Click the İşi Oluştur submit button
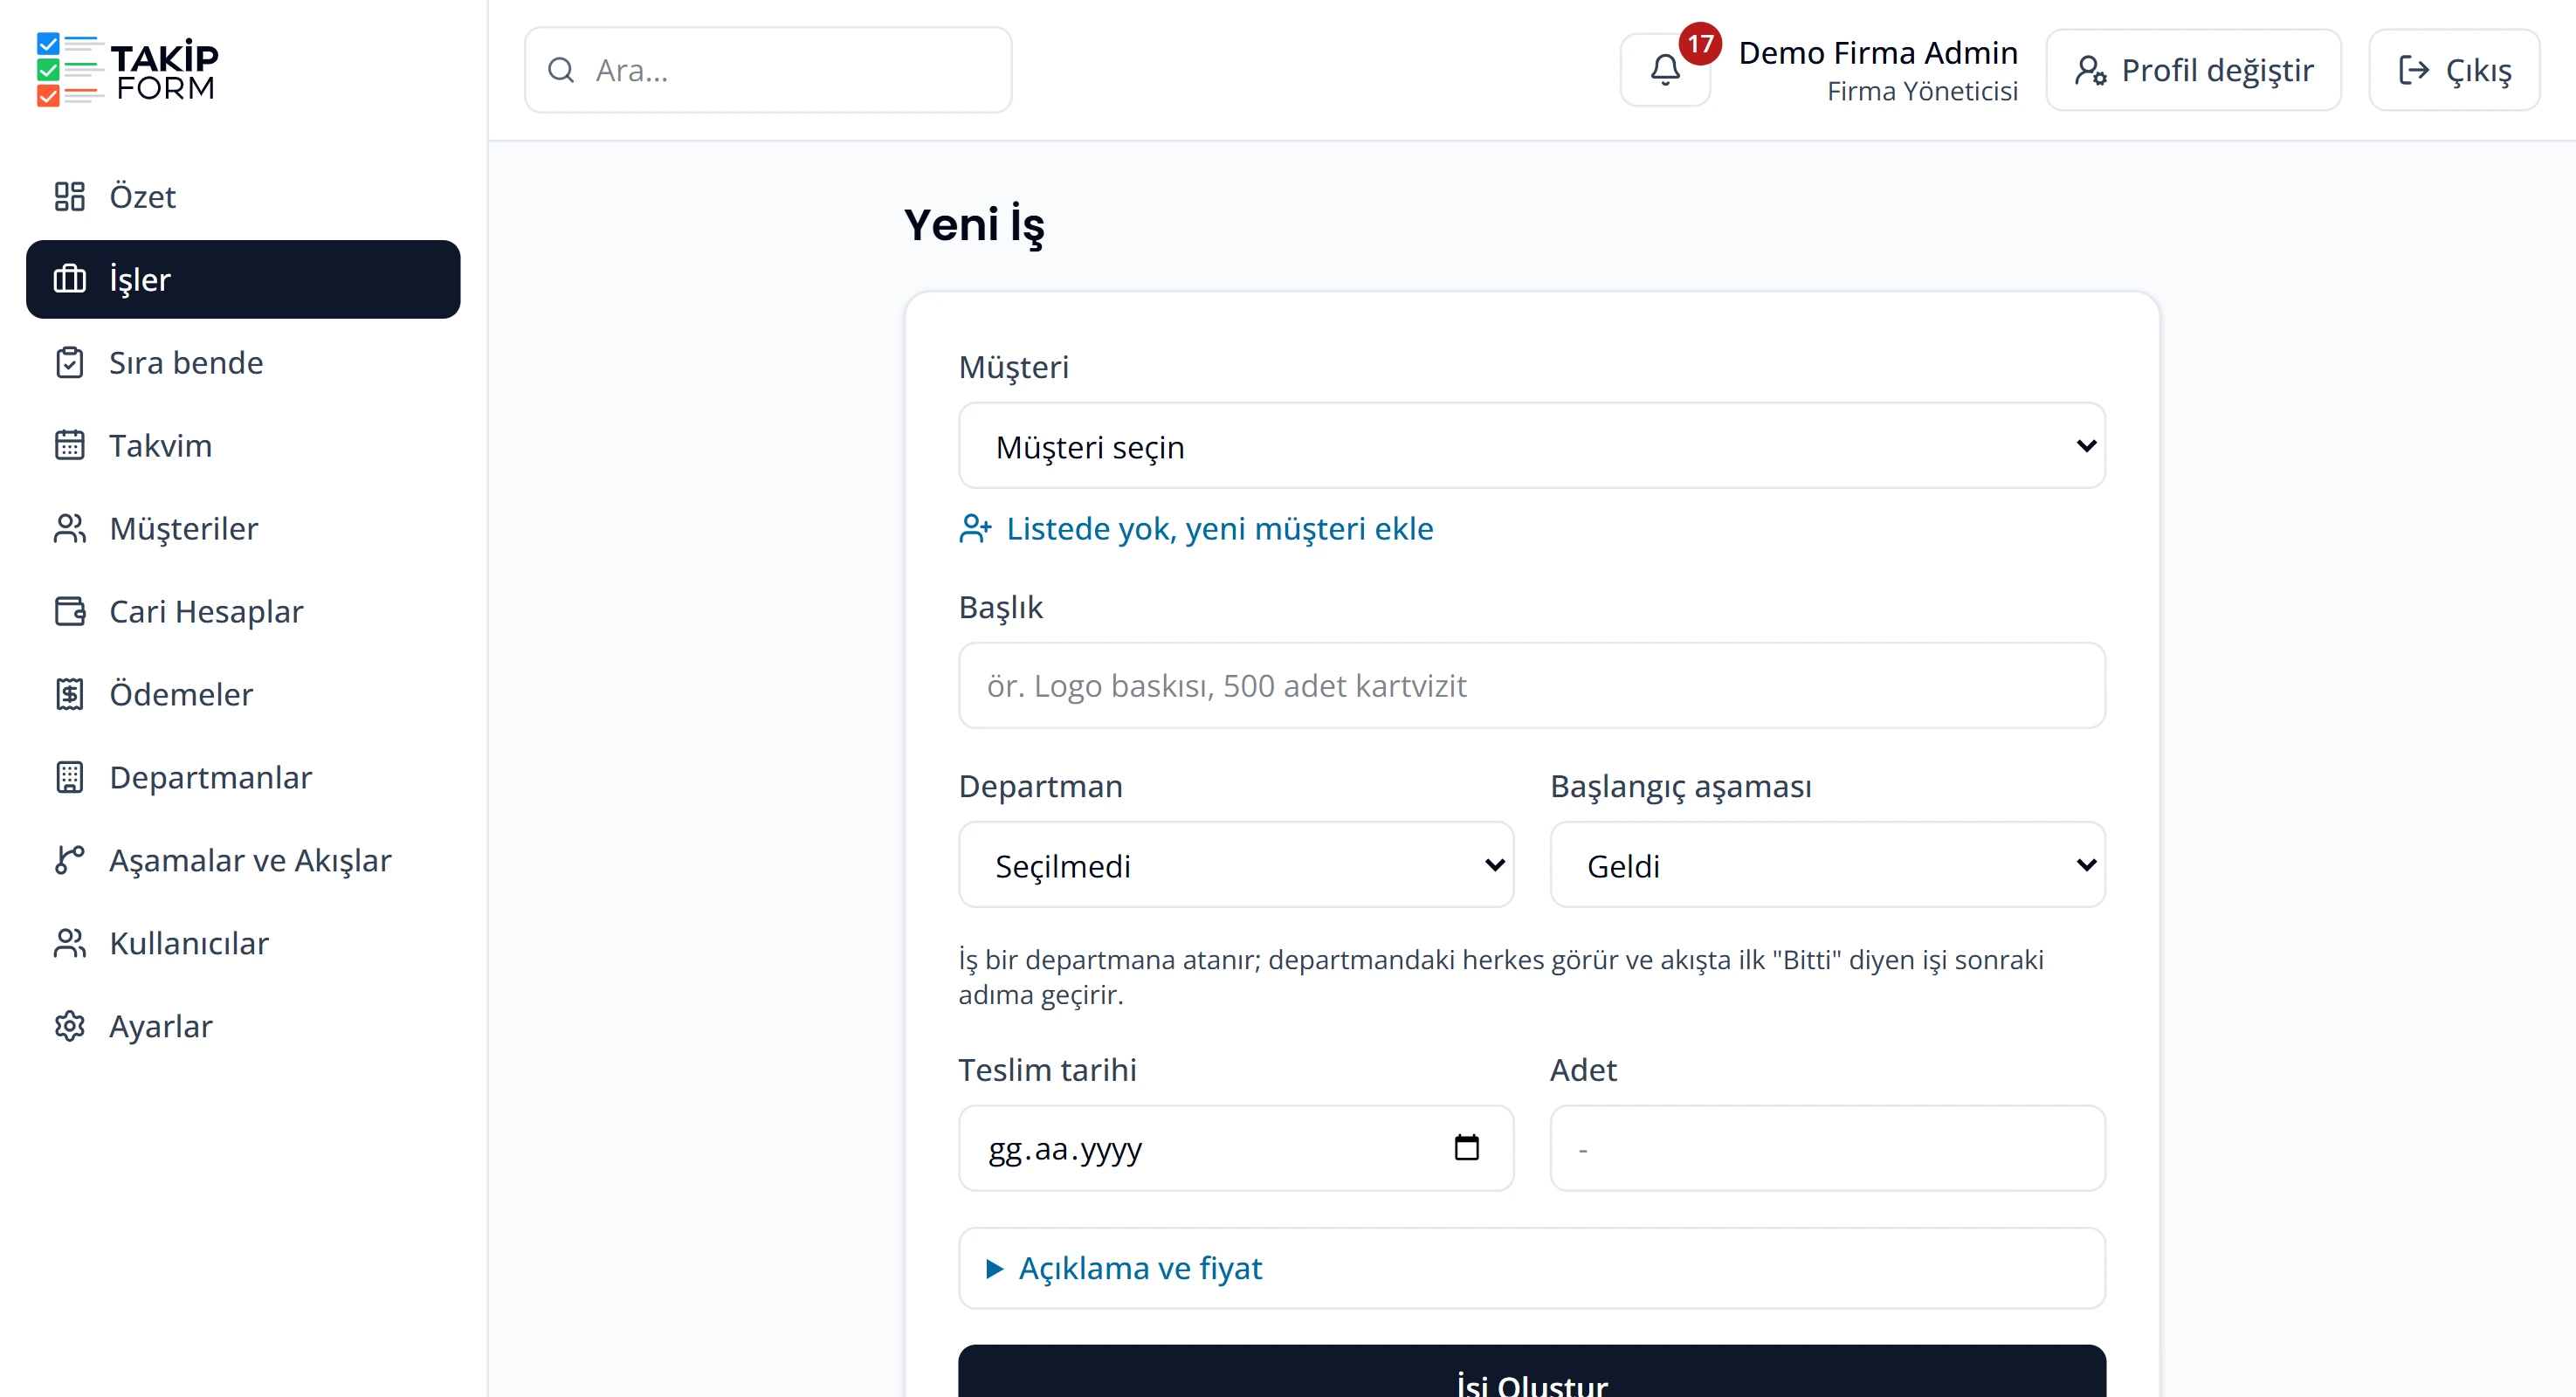 1531,1372
